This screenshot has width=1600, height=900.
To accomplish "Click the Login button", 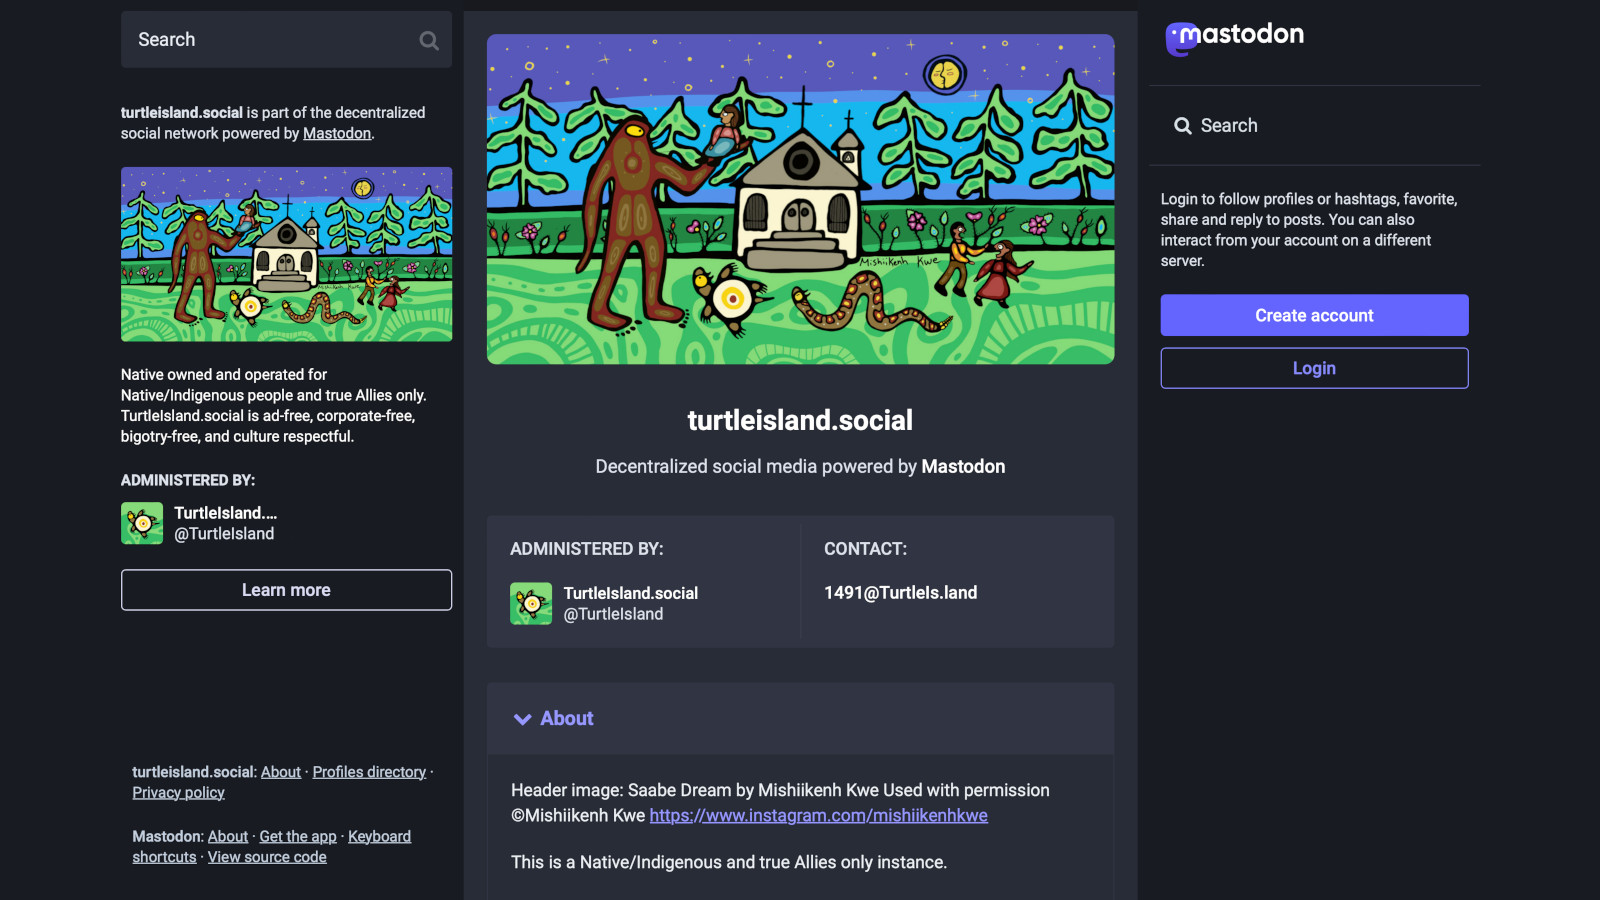I will [1314, 368].
